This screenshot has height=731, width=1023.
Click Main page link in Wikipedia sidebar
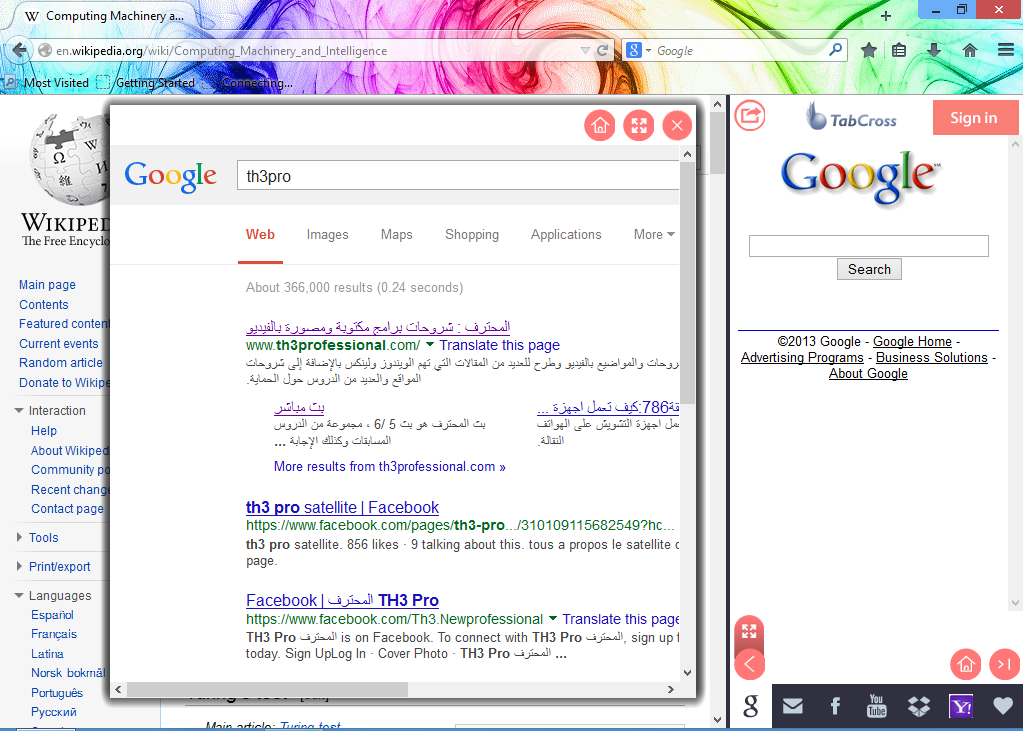point(47,285)
